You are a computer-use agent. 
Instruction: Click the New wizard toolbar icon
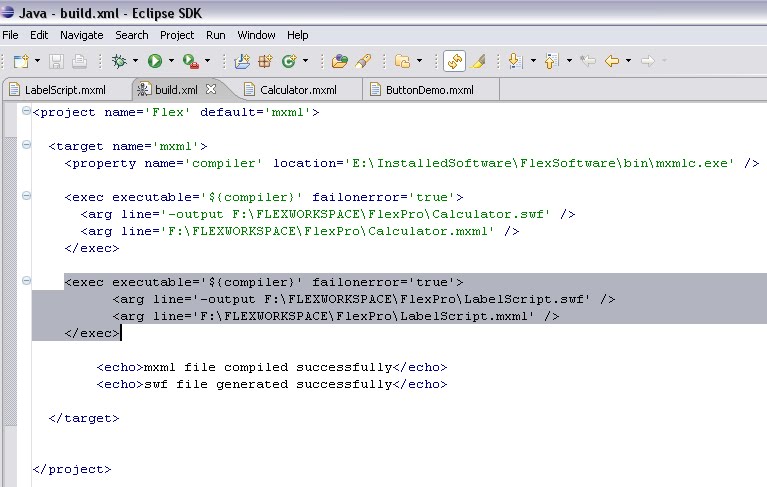(x=21, y=61)
